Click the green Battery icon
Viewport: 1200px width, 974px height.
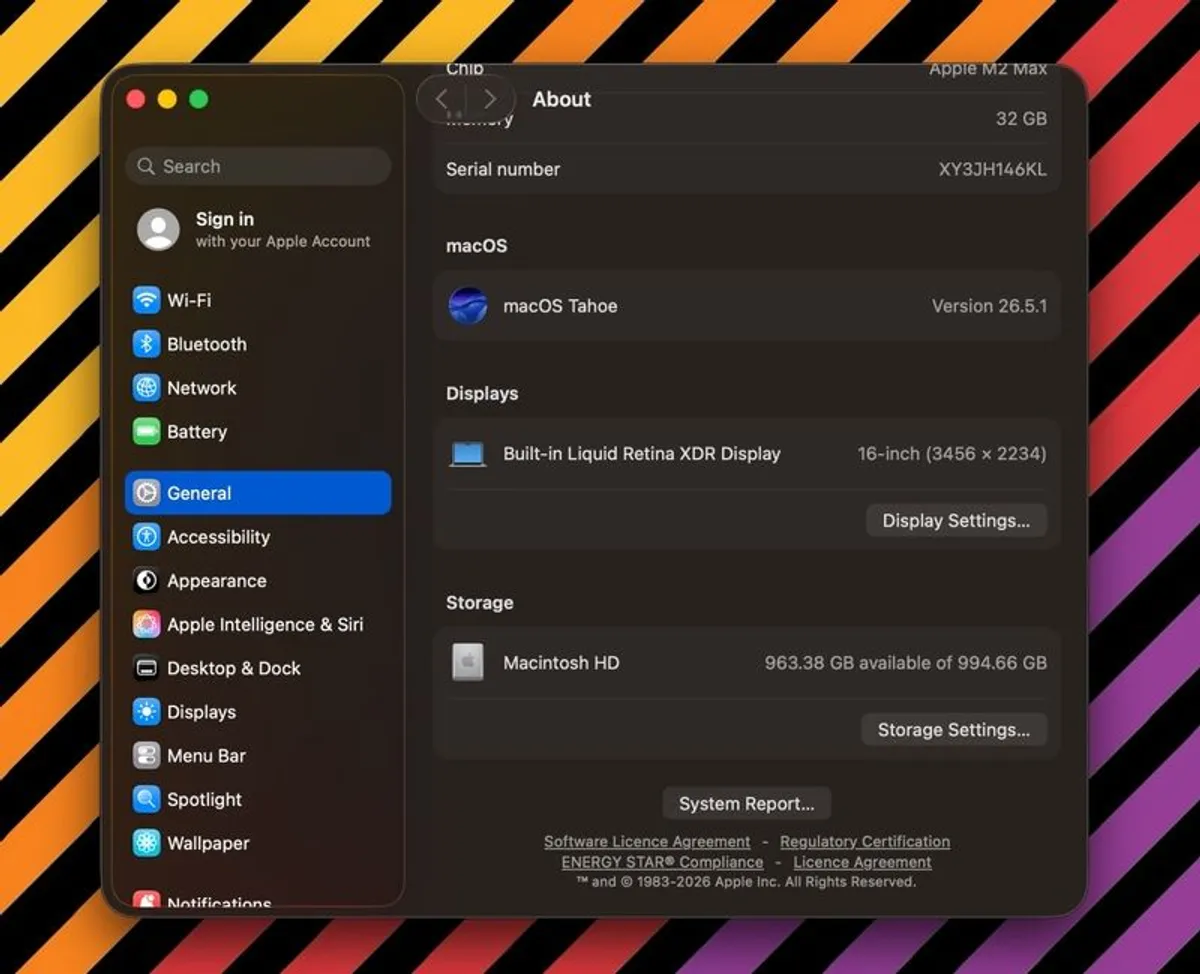[x=147, y=432]
